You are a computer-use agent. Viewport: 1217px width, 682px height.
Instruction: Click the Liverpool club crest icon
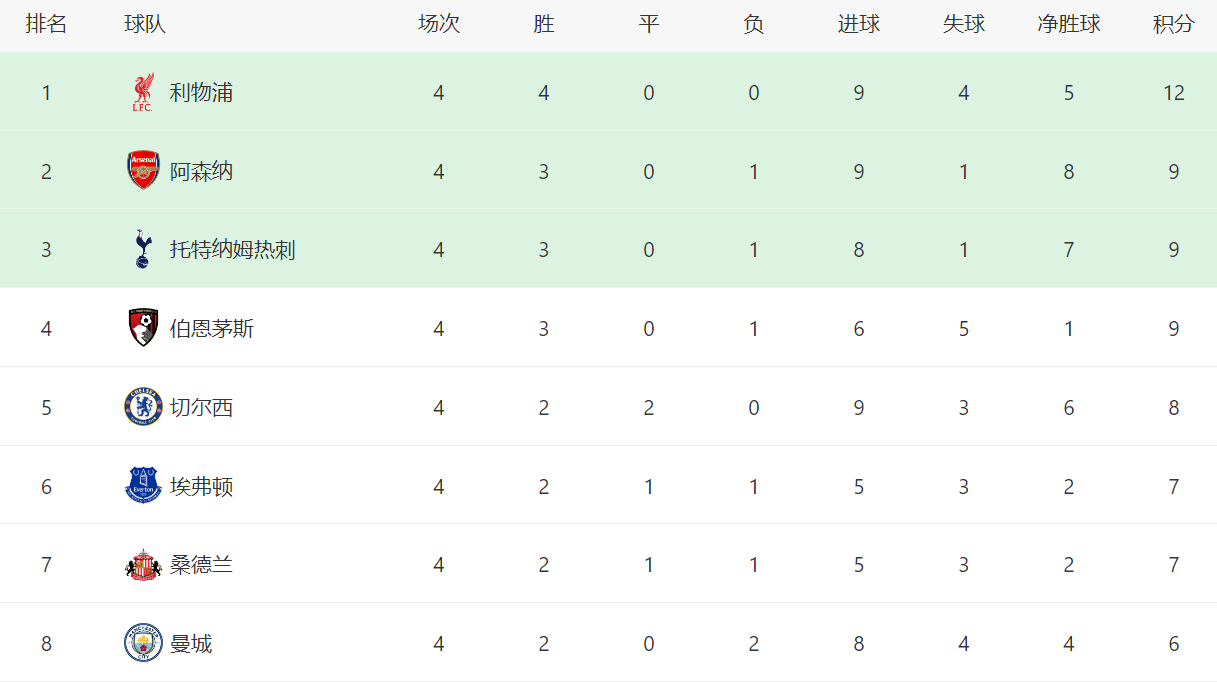pos(143,93)
